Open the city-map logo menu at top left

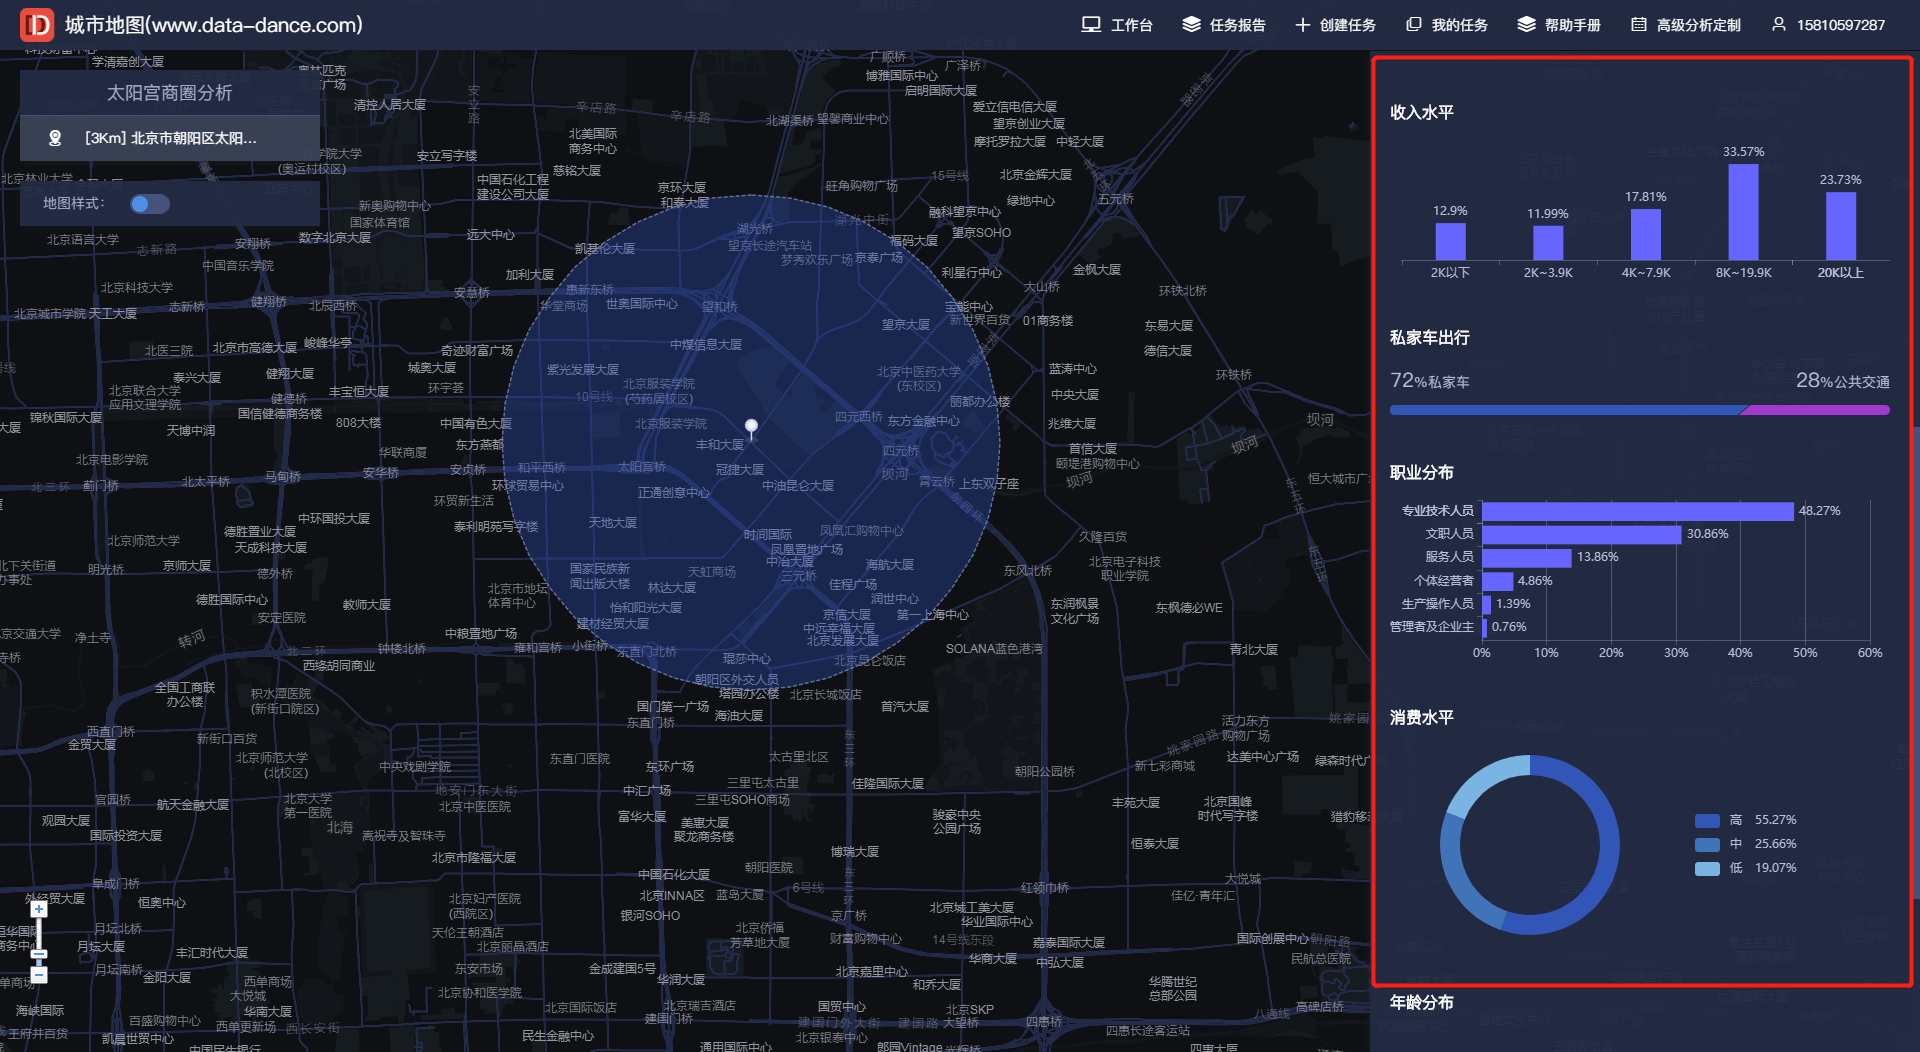coord(36,24)
